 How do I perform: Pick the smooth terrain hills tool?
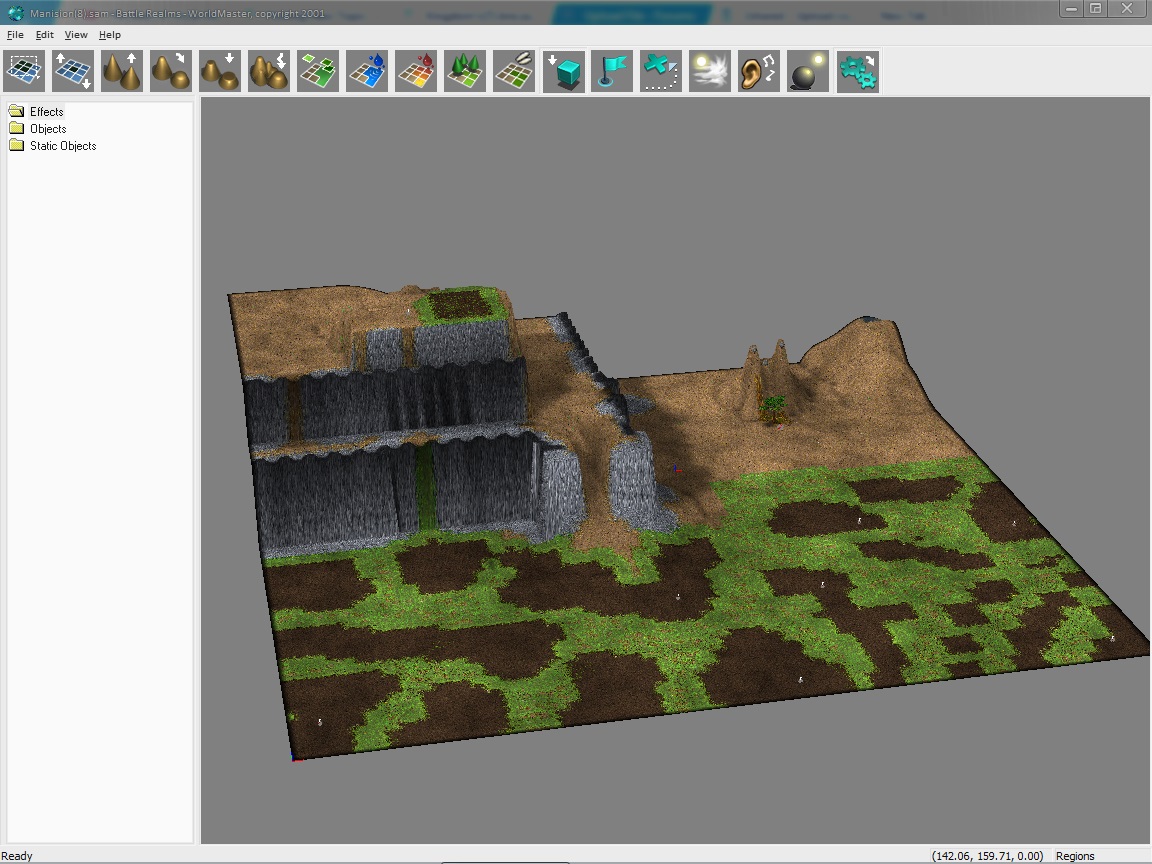[170, 71]
